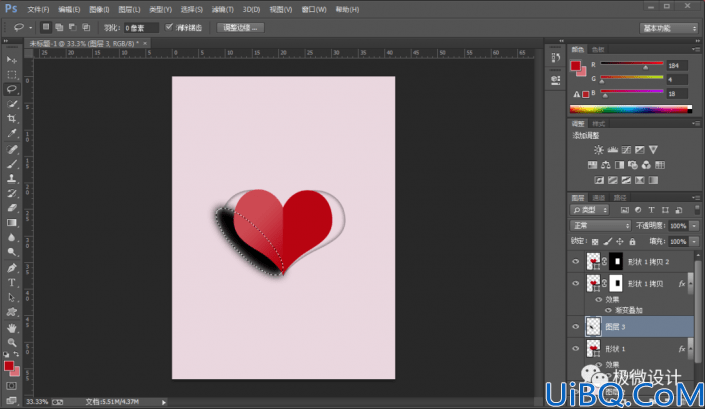Screen dimensions: 705x409
Task: Open the 编辑(E) menu
Action: 69,9
